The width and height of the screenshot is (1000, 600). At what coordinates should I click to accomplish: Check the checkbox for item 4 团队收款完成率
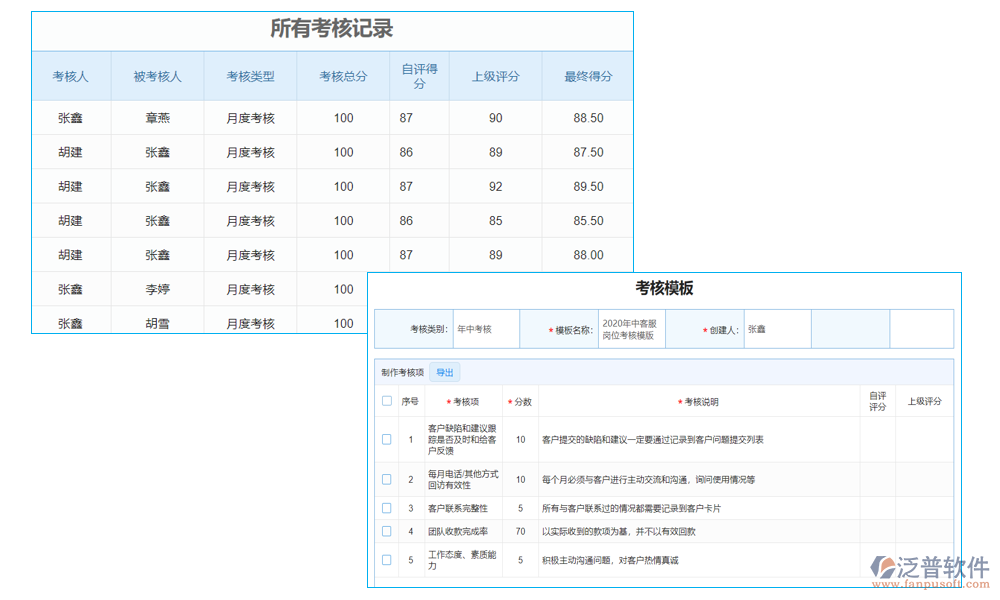pos(387,532)
